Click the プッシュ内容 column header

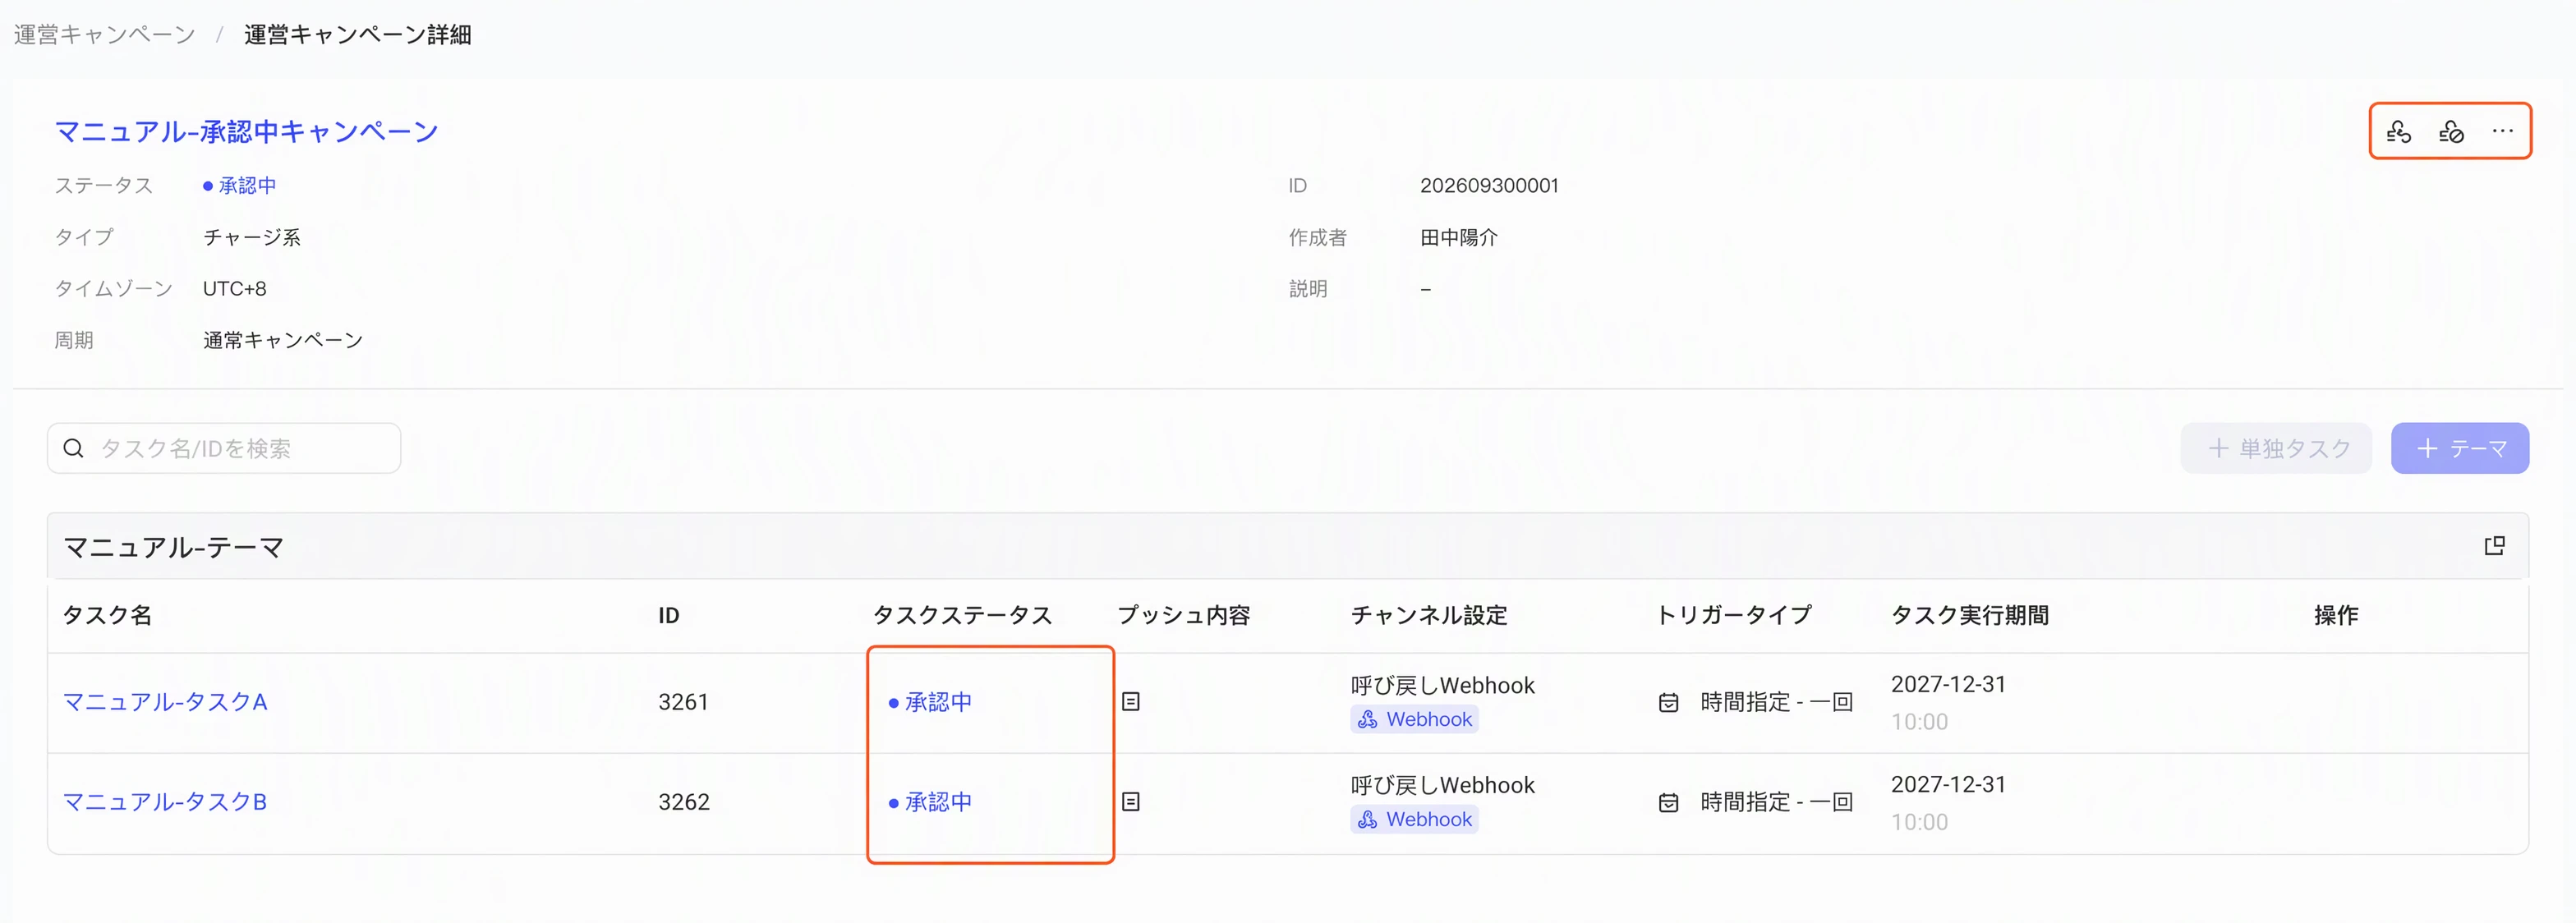click(1183, 615)
